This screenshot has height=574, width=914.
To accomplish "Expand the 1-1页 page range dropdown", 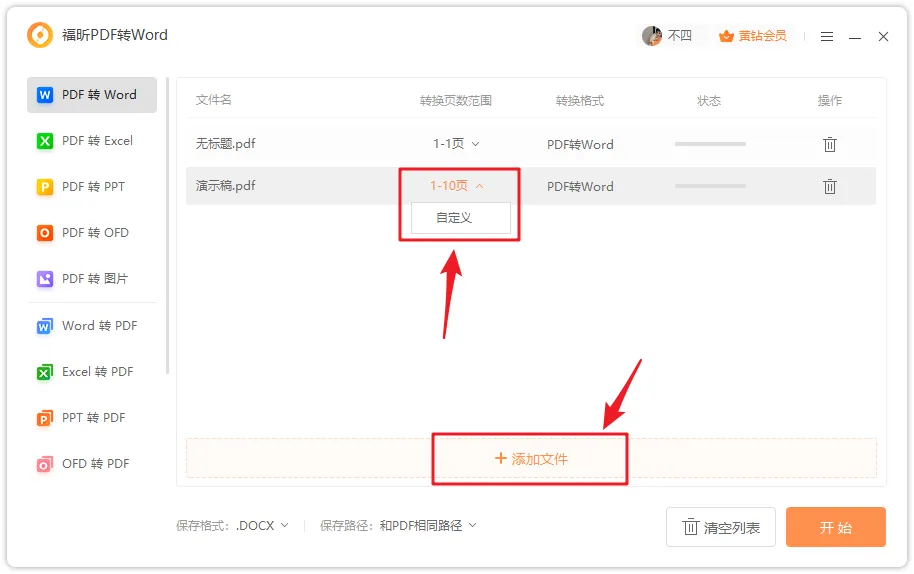I will tap(456, 144).
